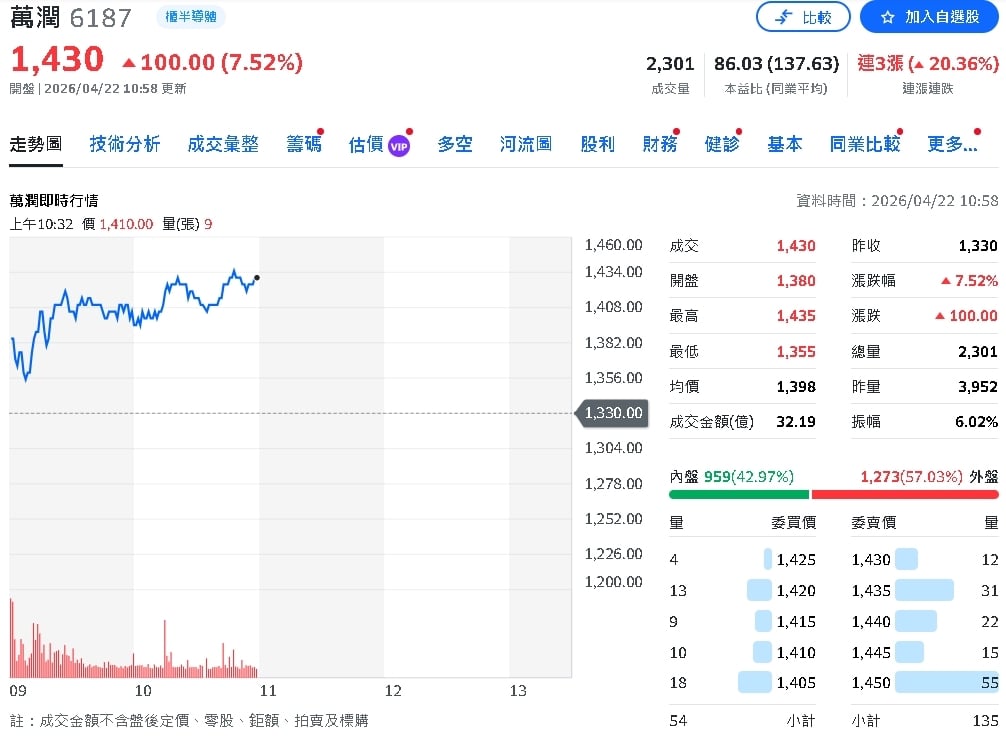This screenshot has width=1006, height=741.
Task: Open the 同業比較 tab
Action: pos(865,144)
